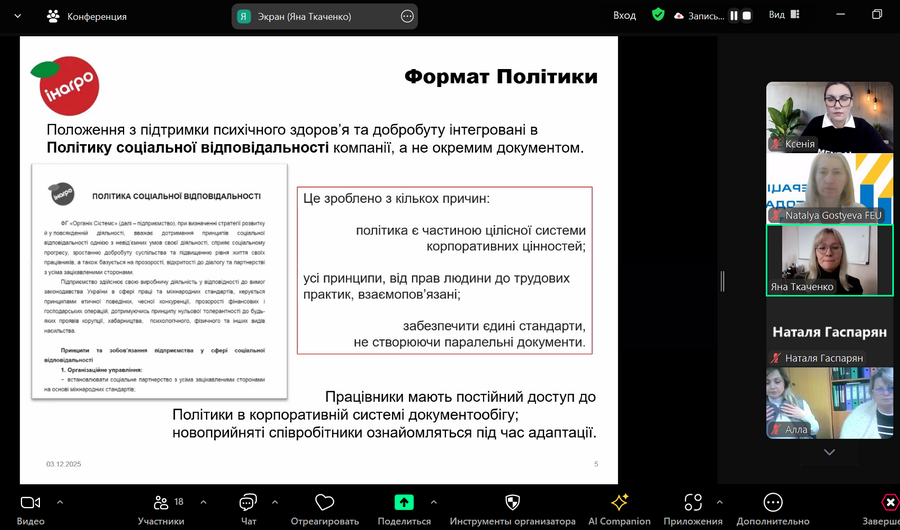
Task: Open the Дополнительно more menu
Action: click(773, 510)
